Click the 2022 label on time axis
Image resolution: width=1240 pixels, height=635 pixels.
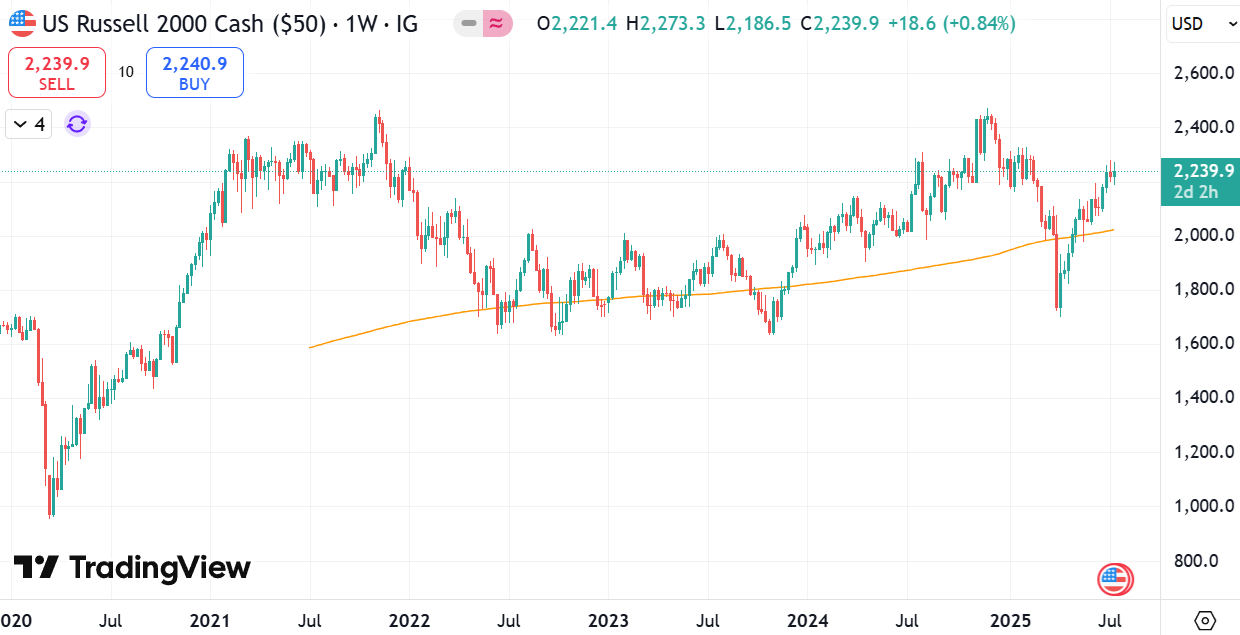409,621
